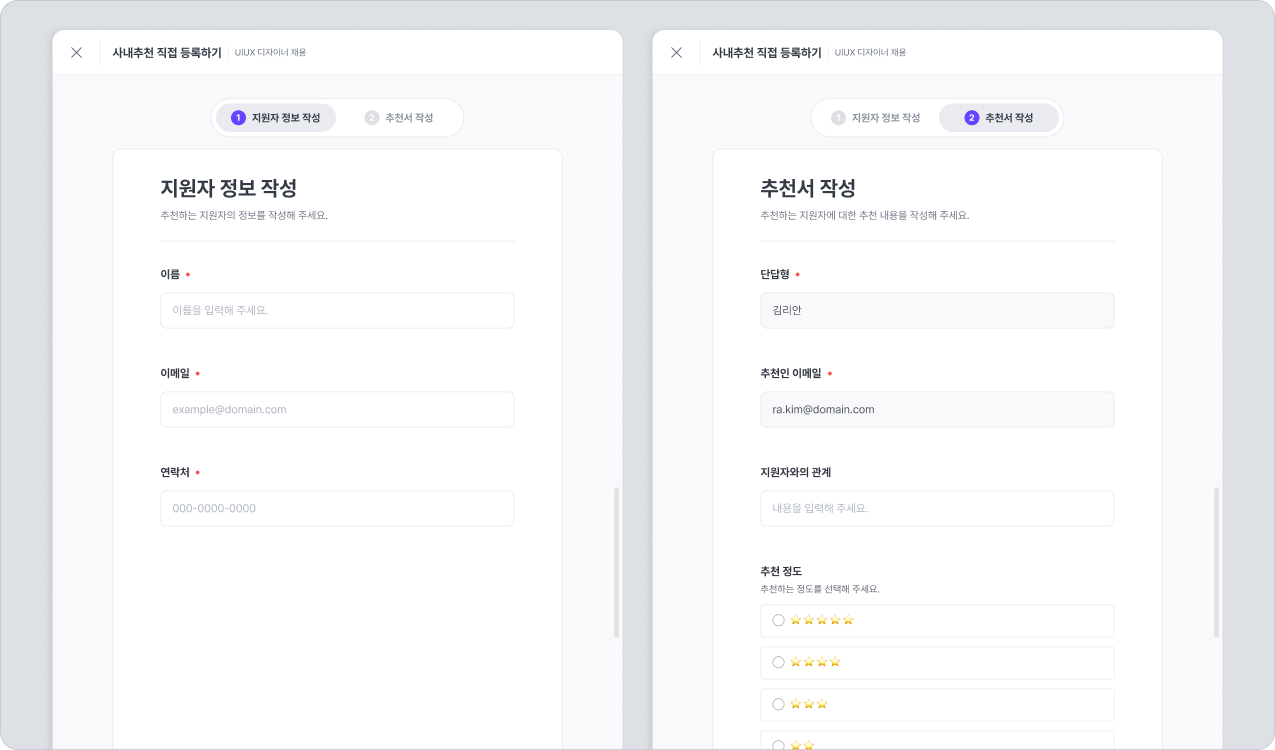
Task: Close the right registration panel with X
Action: click(676, 53)
